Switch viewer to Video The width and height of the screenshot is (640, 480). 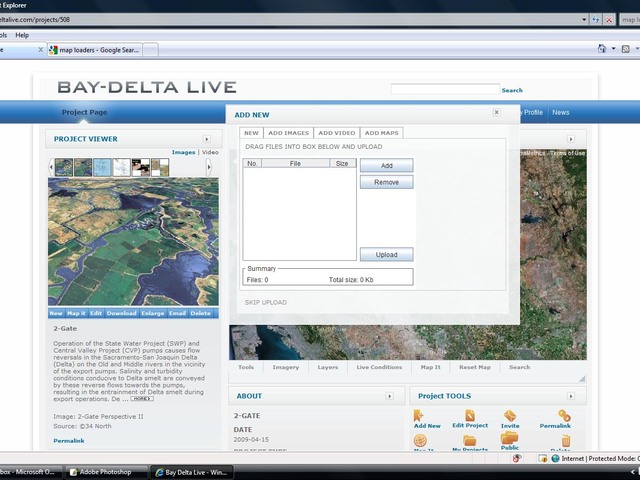coord(210,152)
